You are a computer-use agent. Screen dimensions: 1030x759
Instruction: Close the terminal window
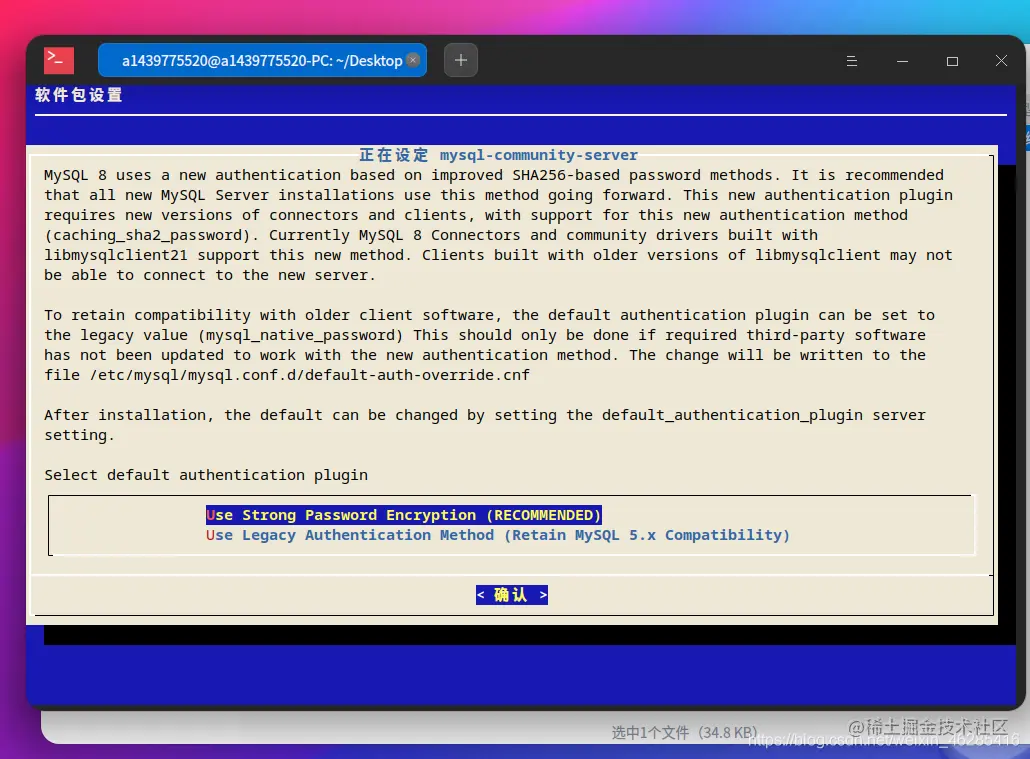1001,60
